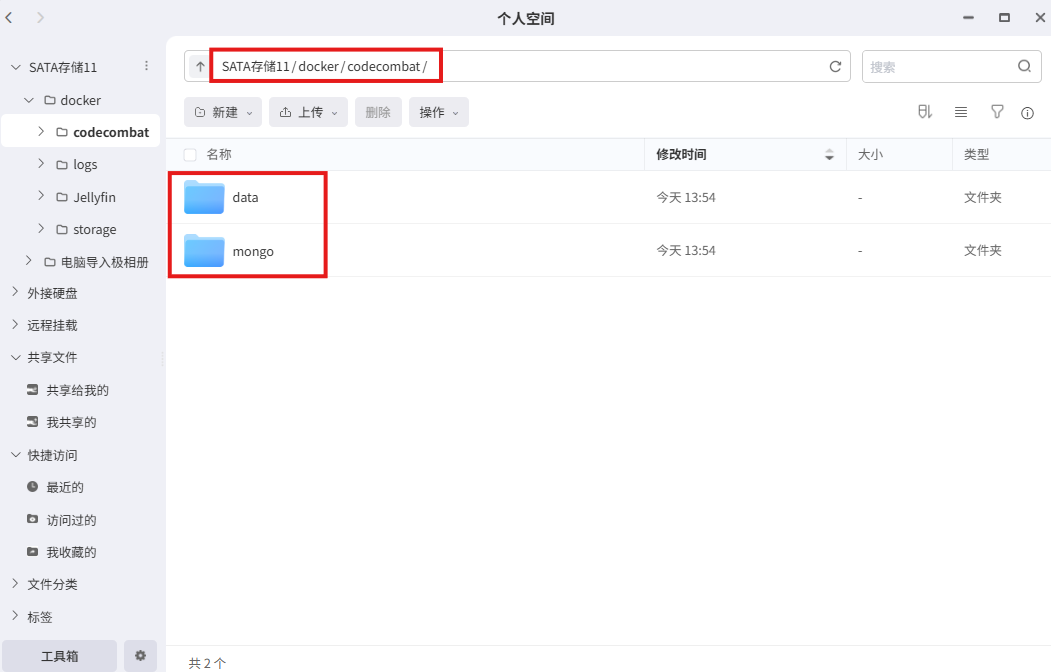Click the 删除 button

click(378, 112)
